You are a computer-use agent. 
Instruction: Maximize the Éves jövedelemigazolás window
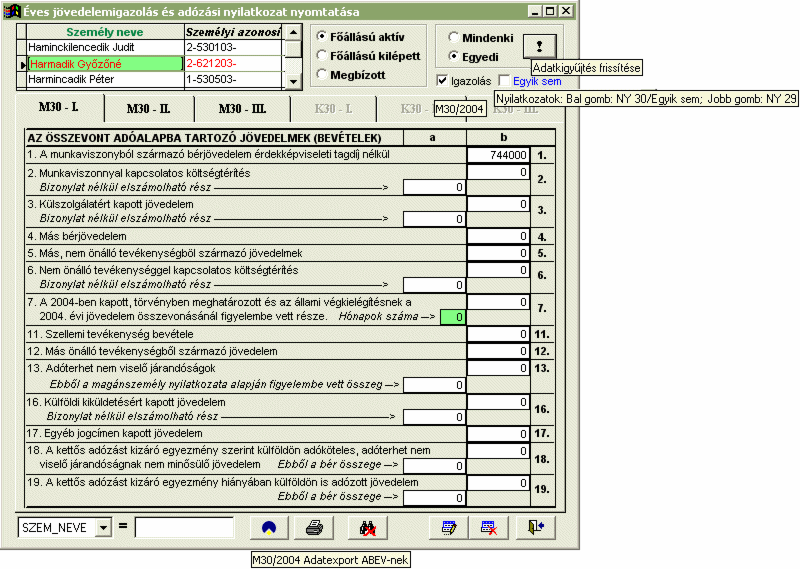(550, 11)
